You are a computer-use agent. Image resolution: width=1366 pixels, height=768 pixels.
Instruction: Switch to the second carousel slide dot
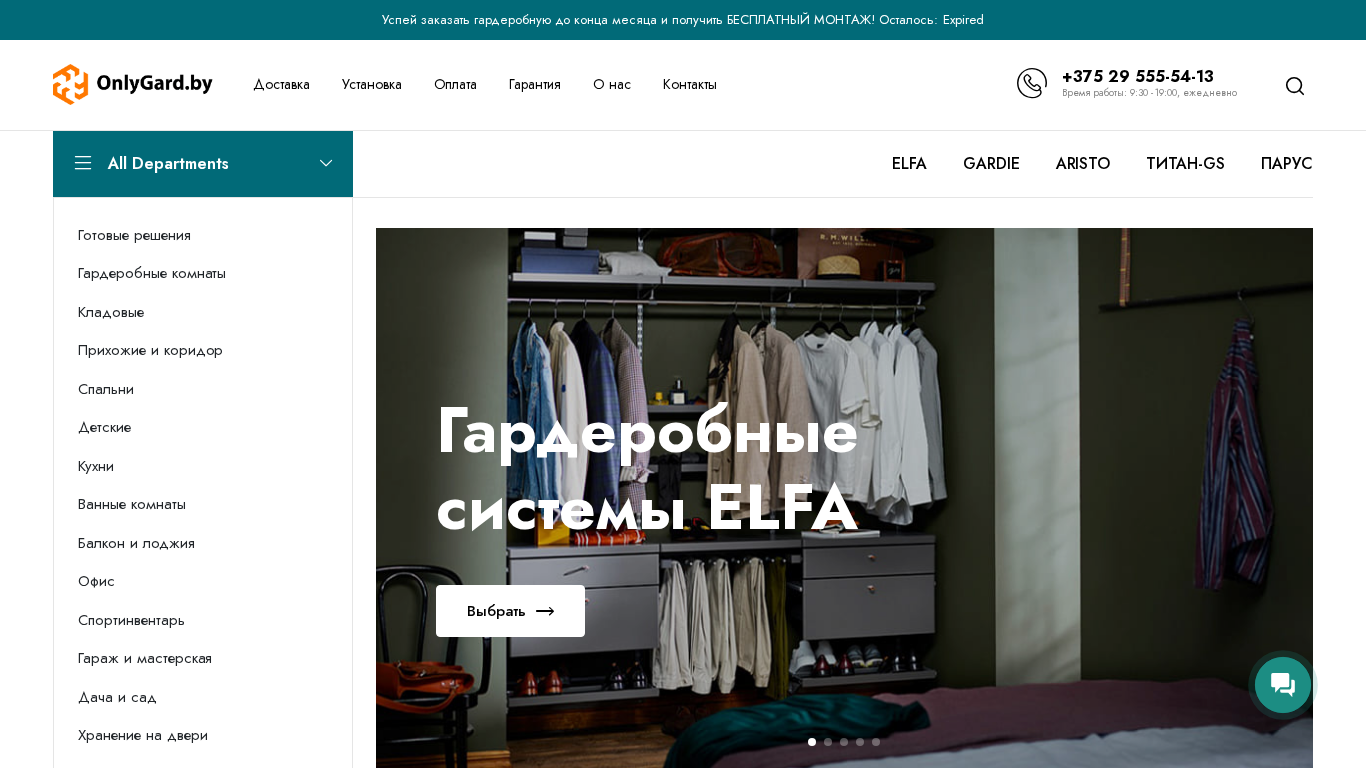(x=828, y=742)
